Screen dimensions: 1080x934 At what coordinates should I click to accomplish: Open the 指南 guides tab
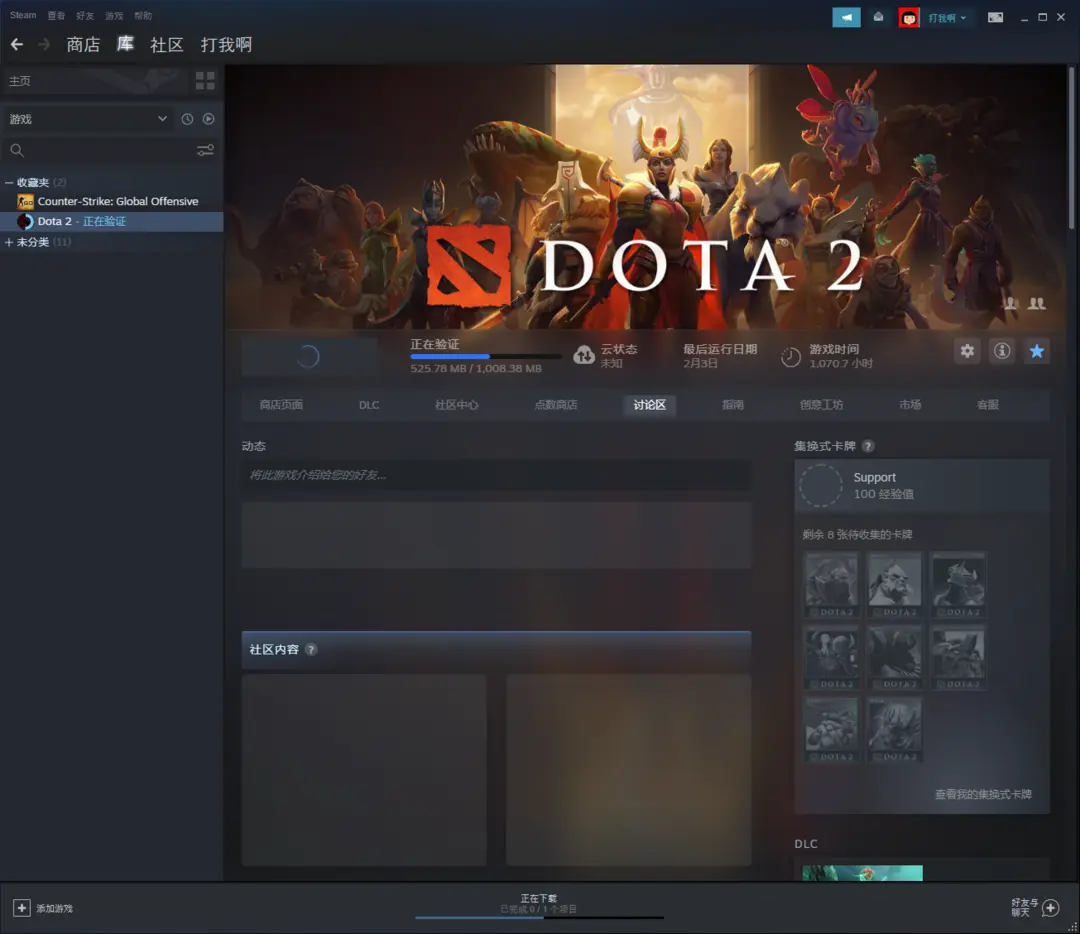pos(733,404)
